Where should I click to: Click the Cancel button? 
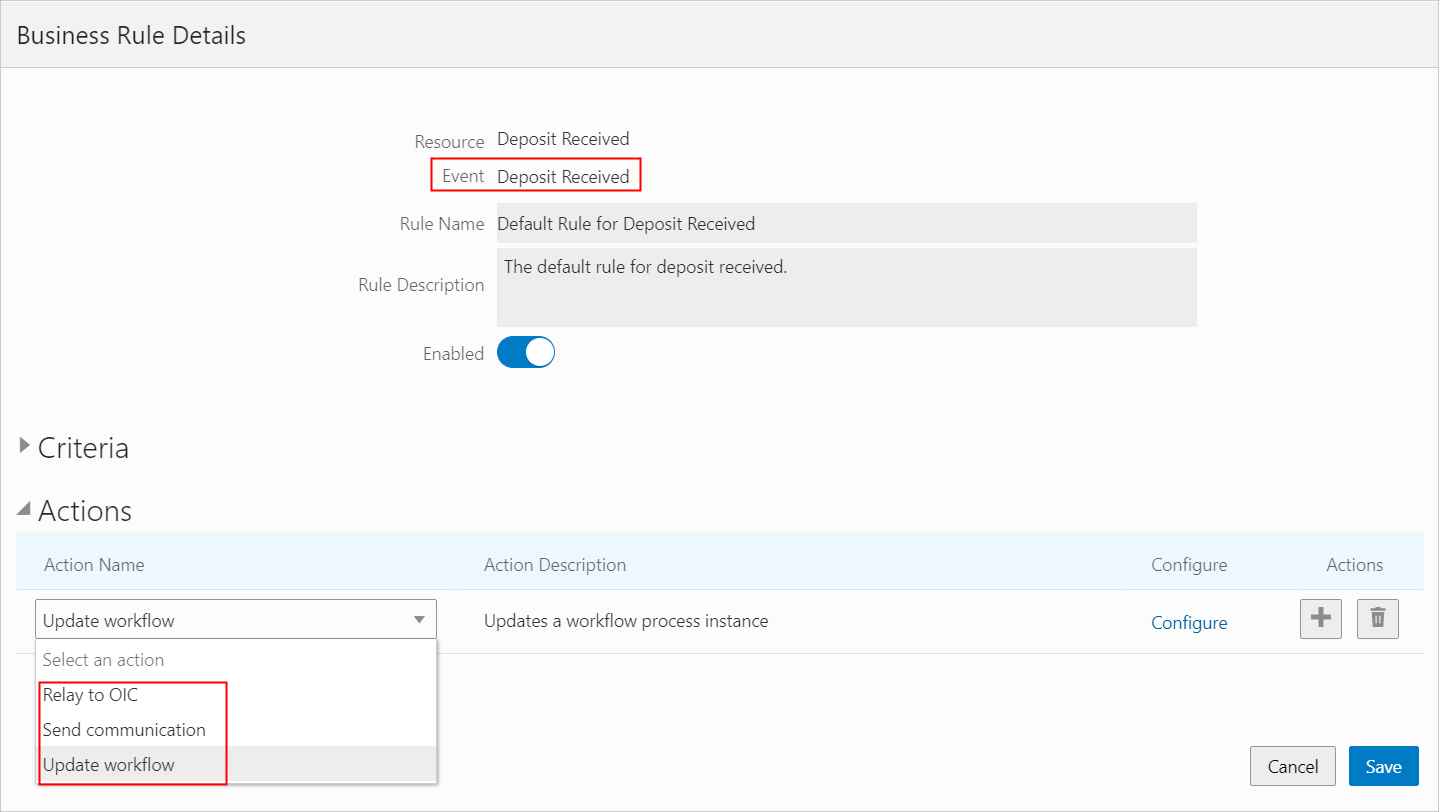tap(1292, 767)
